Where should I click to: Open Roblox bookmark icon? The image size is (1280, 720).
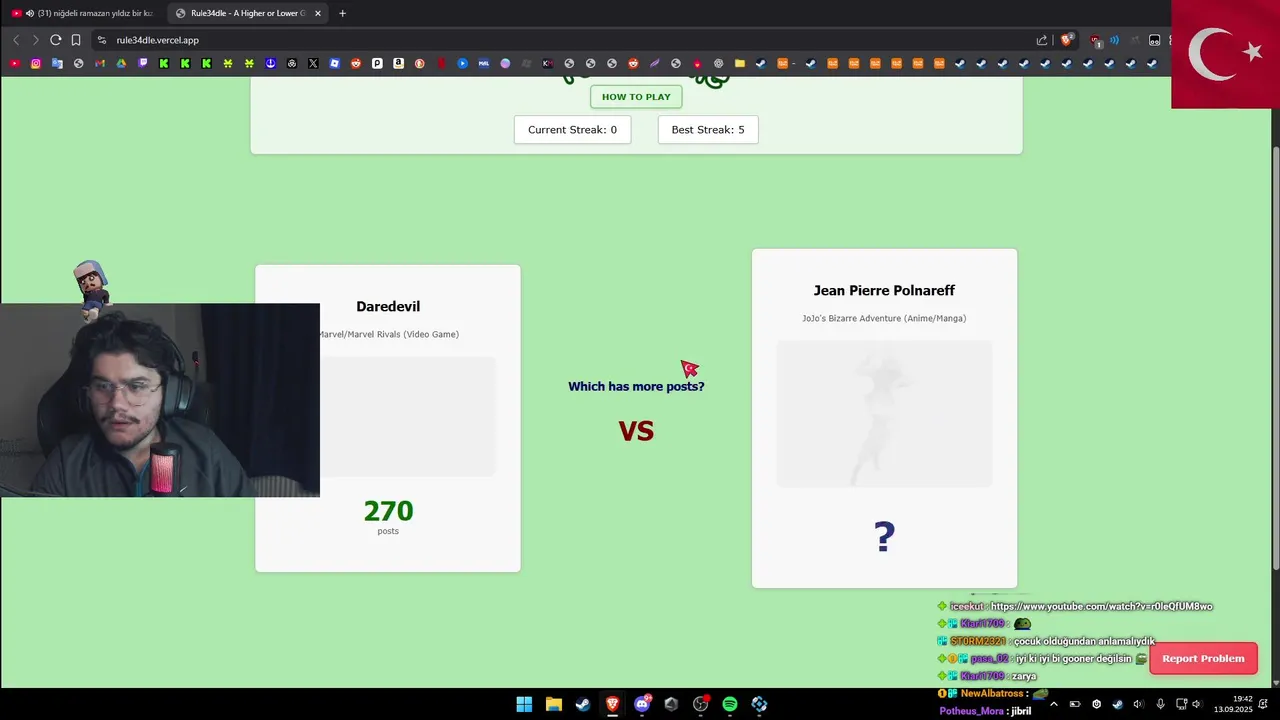pos(334,63)
